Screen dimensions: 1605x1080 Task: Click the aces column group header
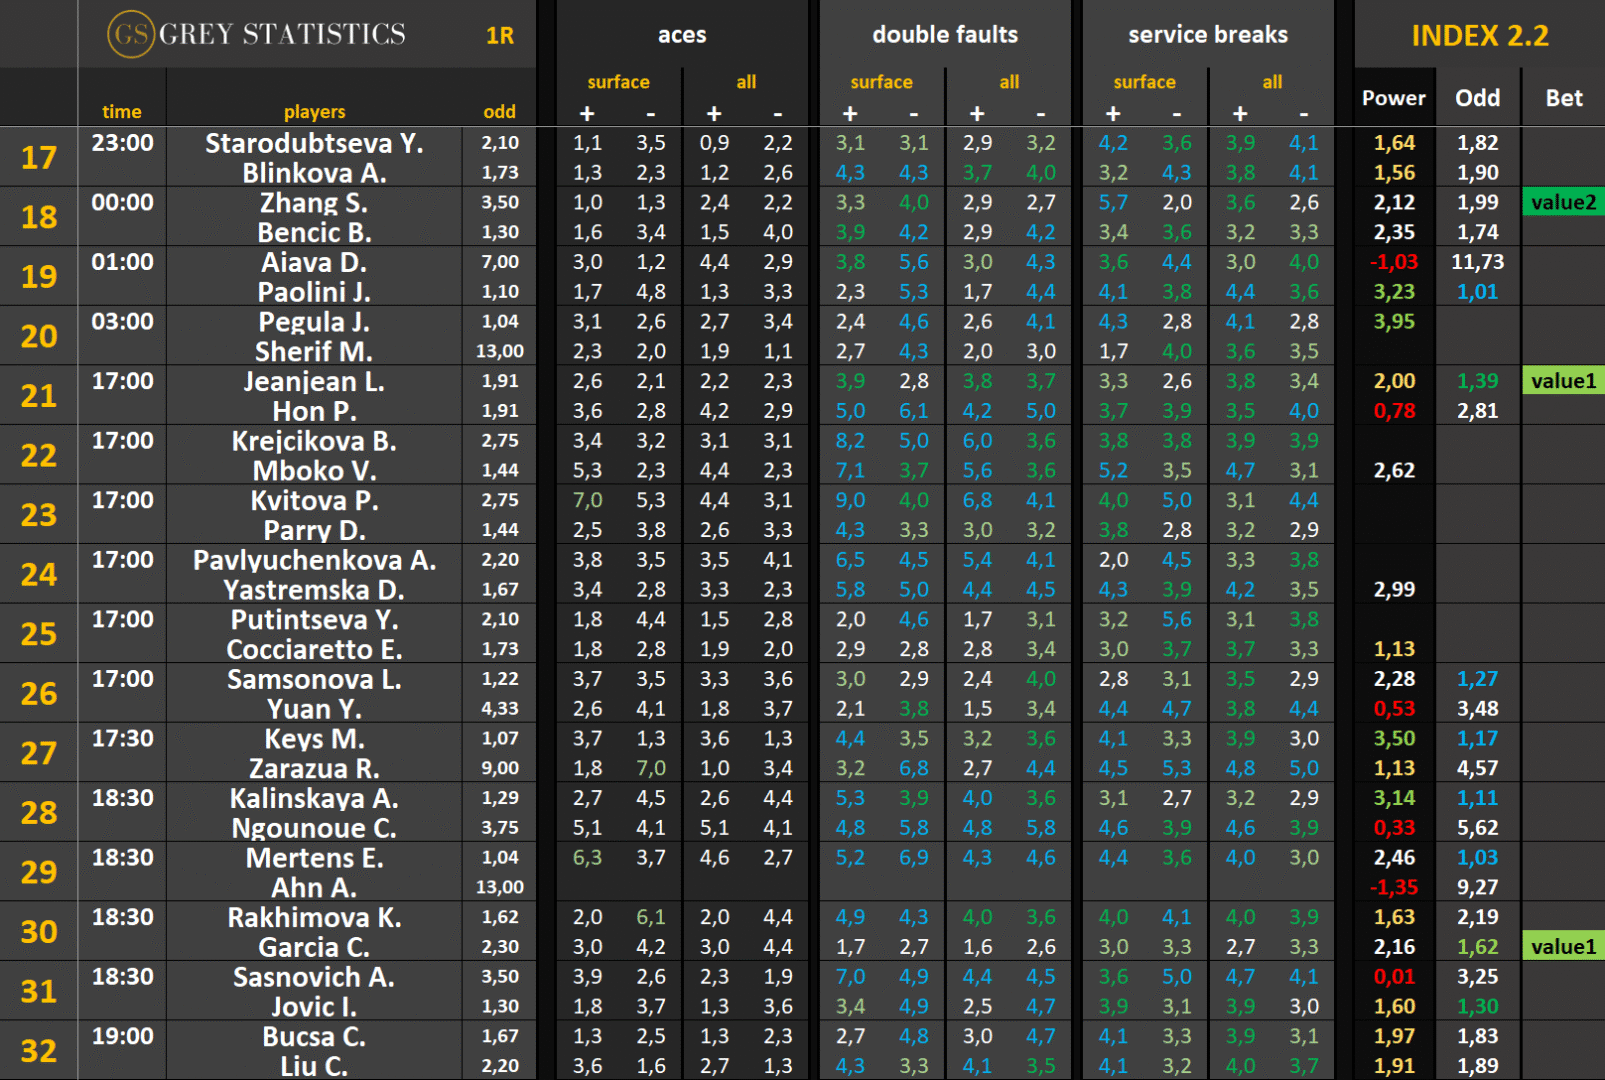click(x=682, y=35)
